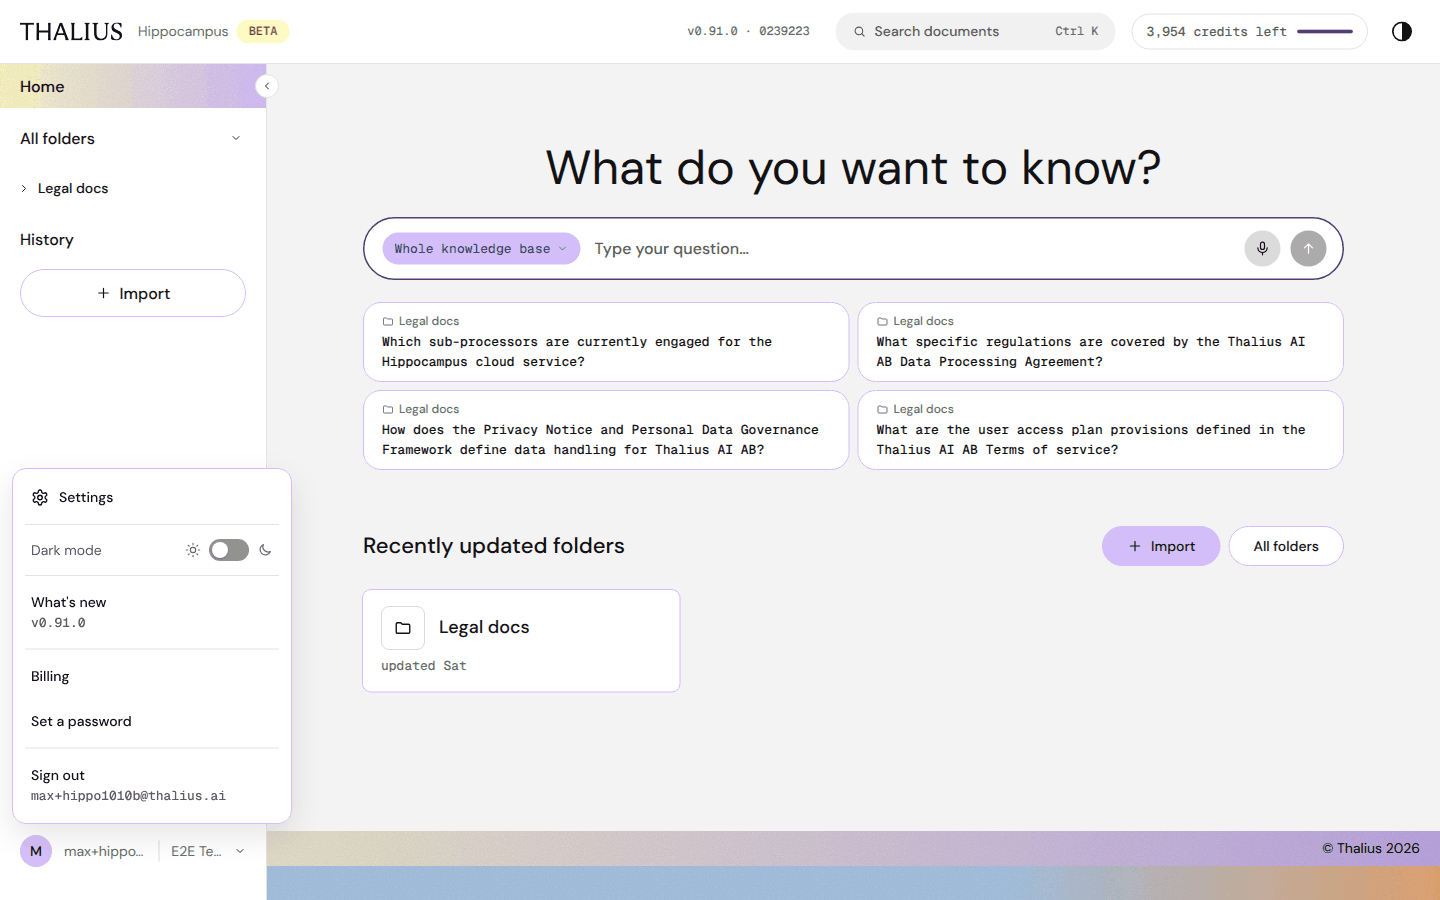
Task: Open History in the sidebar
Action: point(47,240)
